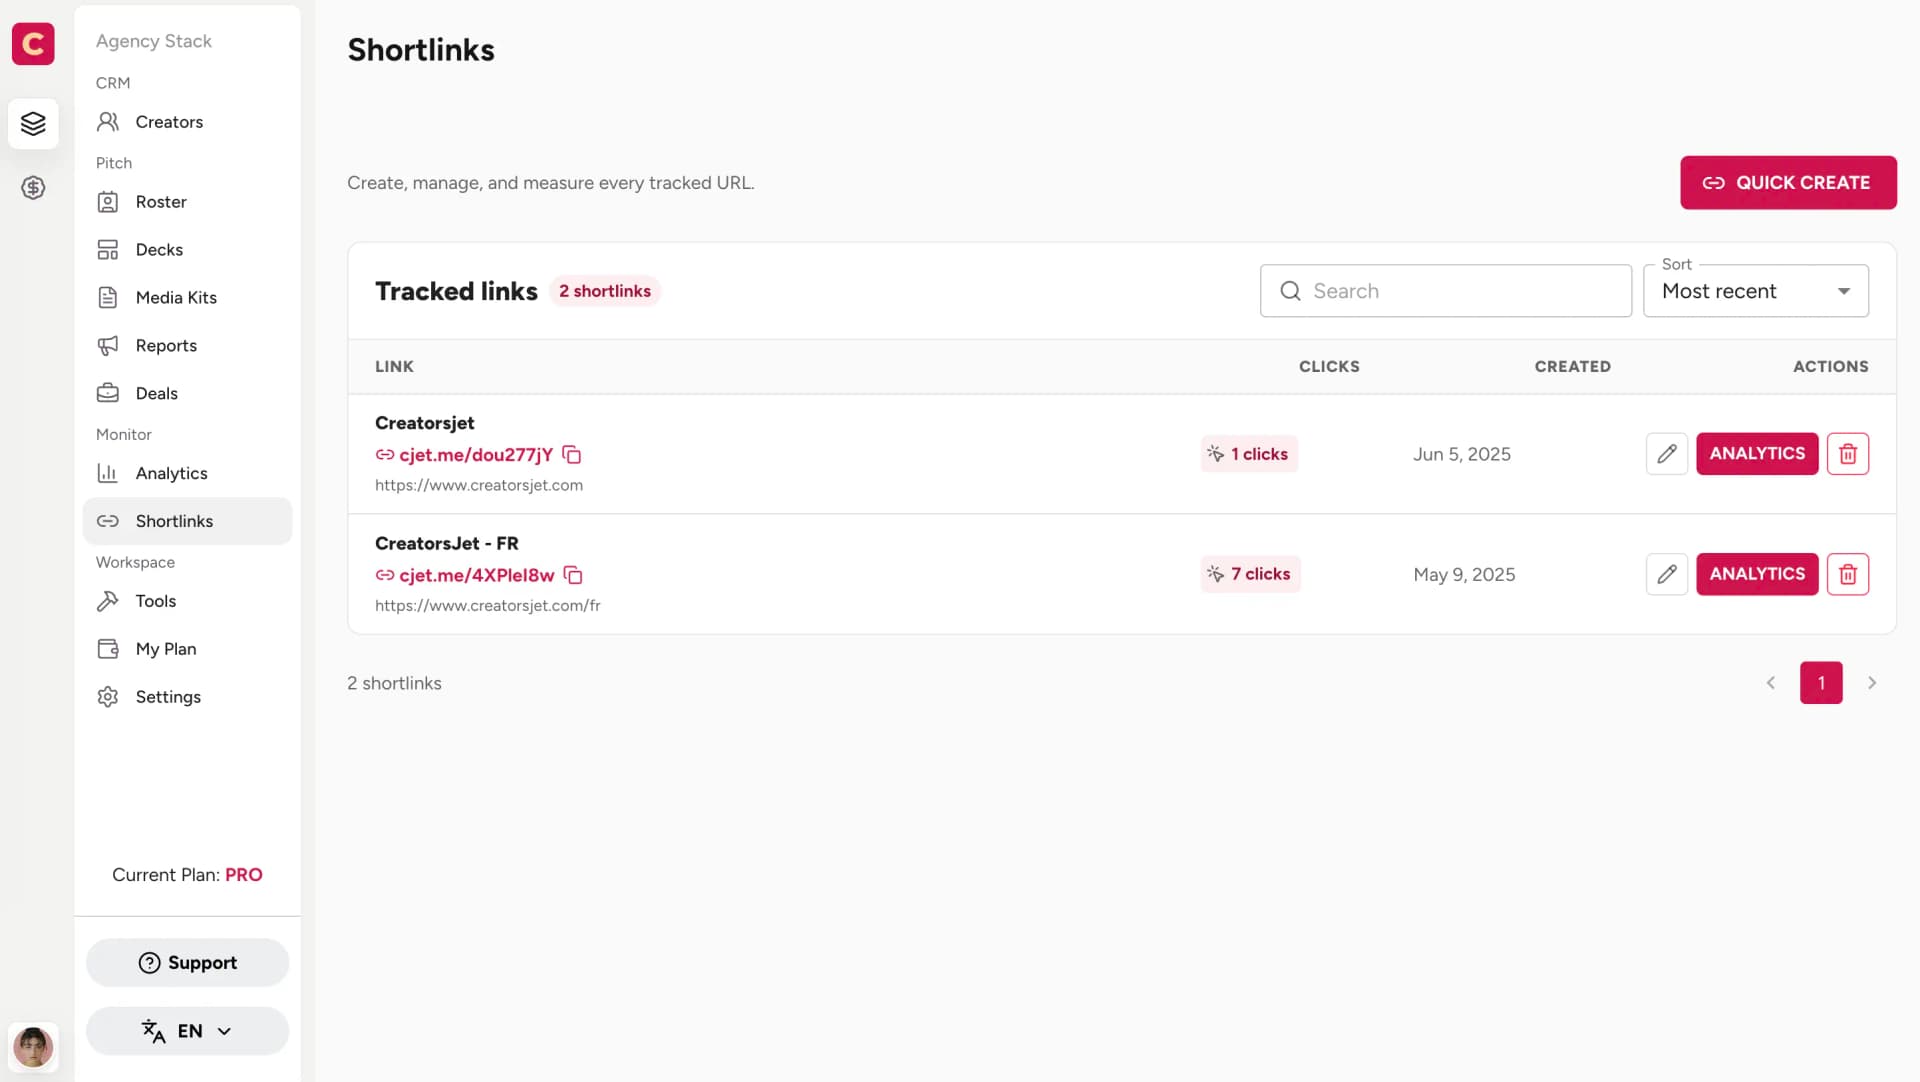
Task: Edit the CreatorsJet - FR shortlink
Action: pyautogui.click(x=1666, y=574)
